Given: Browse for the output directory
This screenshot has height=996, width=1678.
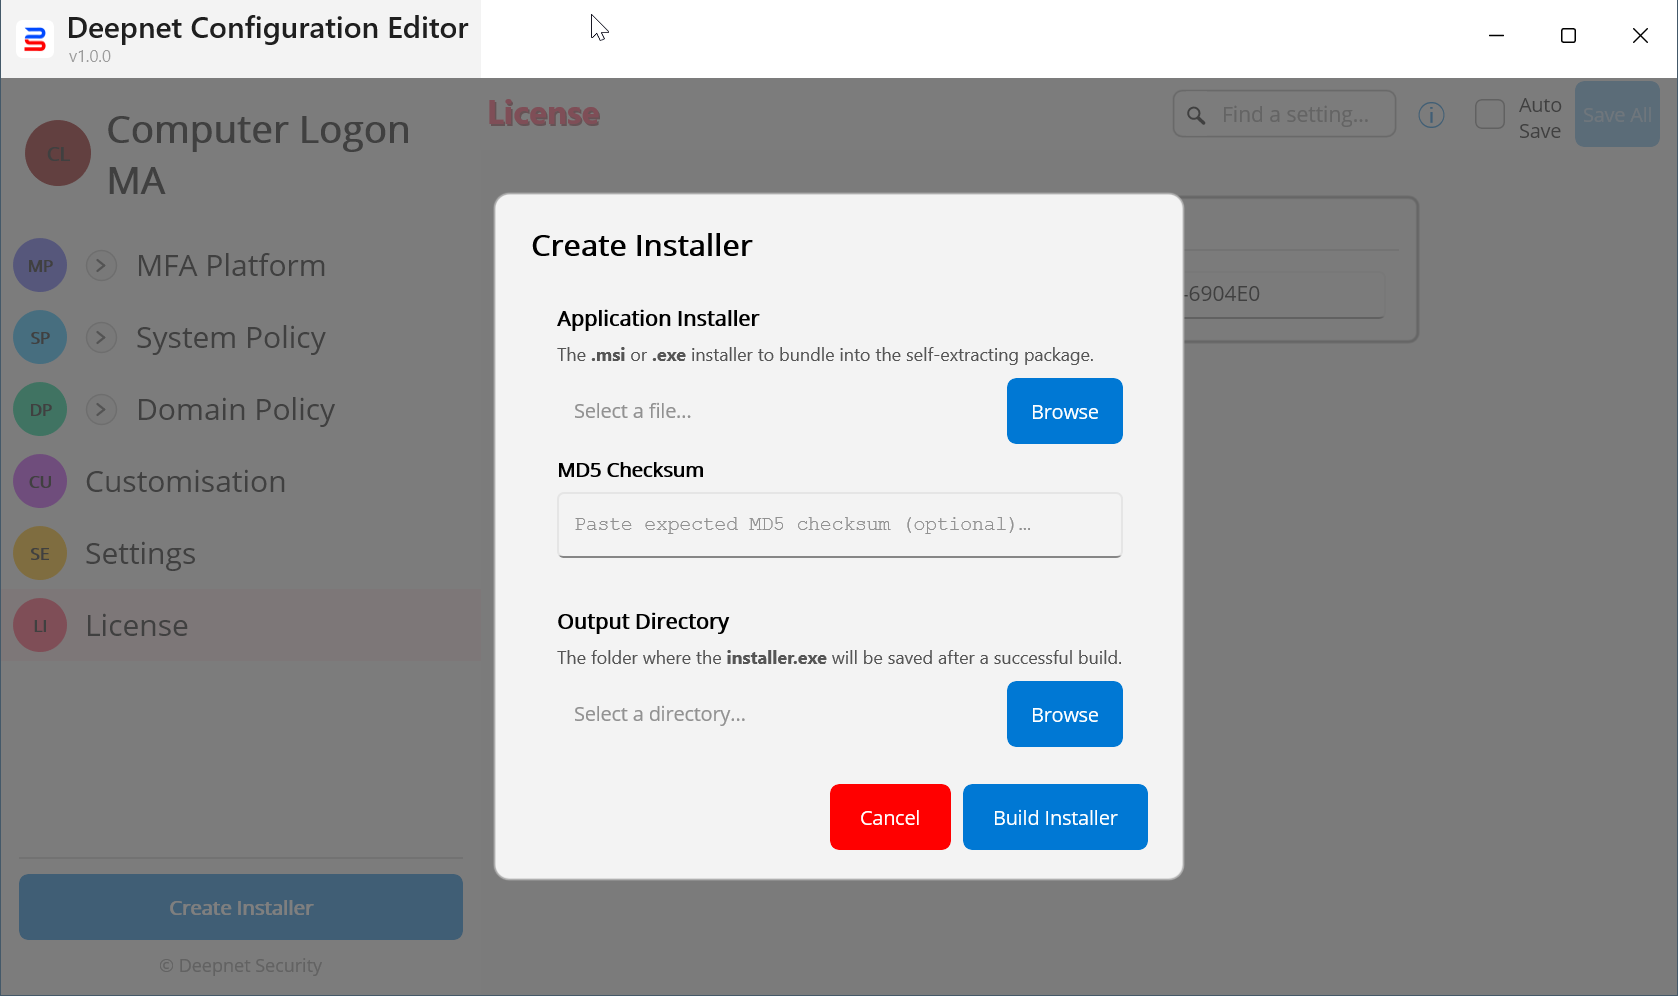Looking at the screenshot, I should [x=1064, y=714].
